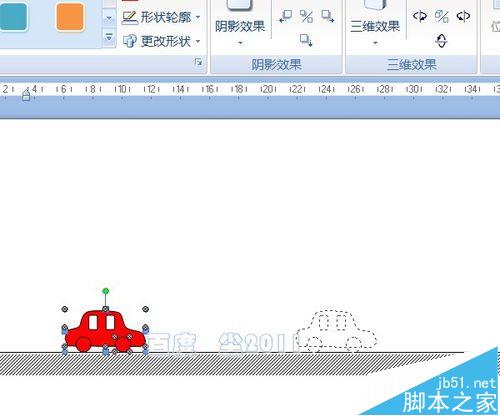500x417 pixels.
Task: Nudge shadow left icon
Action: click(285, 16)
